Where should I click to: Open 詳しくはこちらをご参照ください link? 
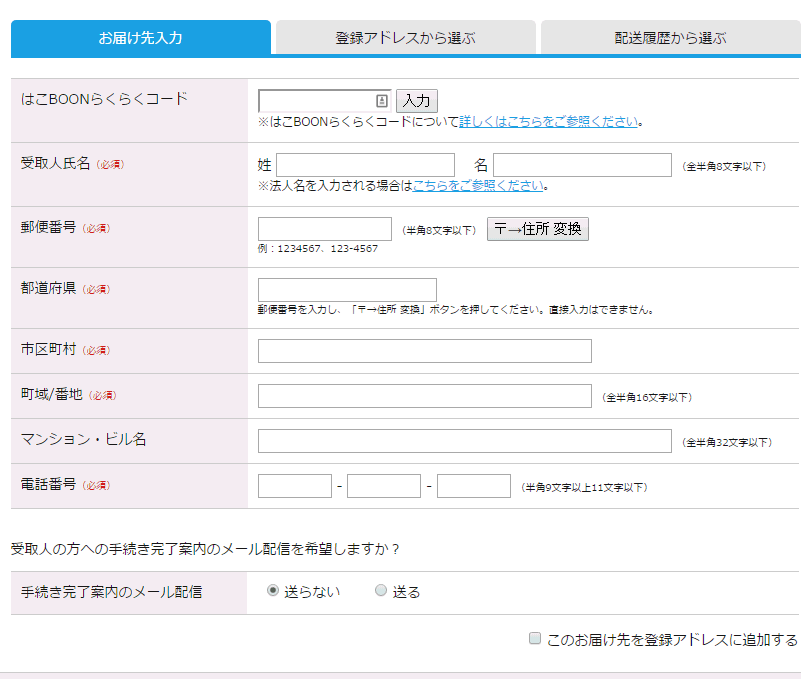click(x=548, y=122)
